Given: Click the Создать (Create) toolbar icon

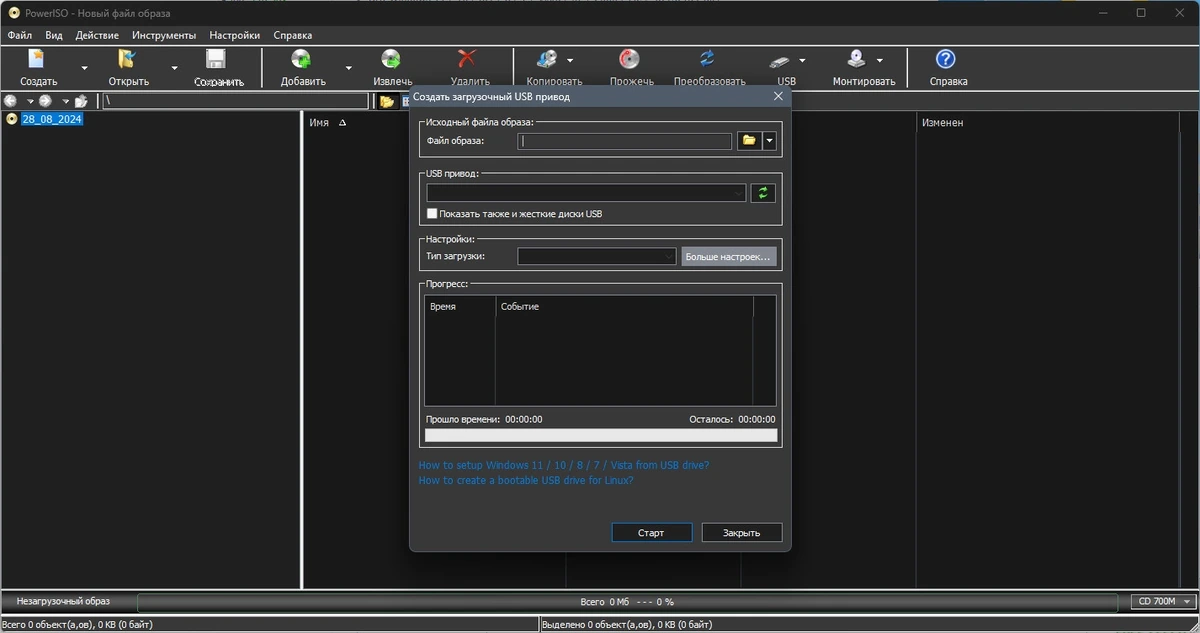Looking at the screenshot, I should click(38, 60).
